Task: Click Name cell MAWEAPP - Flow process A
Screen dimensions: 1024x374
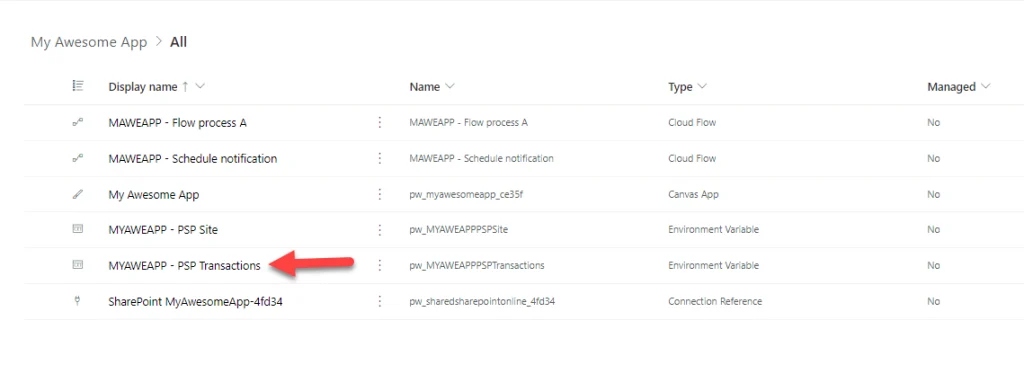Action: (468, 123)
